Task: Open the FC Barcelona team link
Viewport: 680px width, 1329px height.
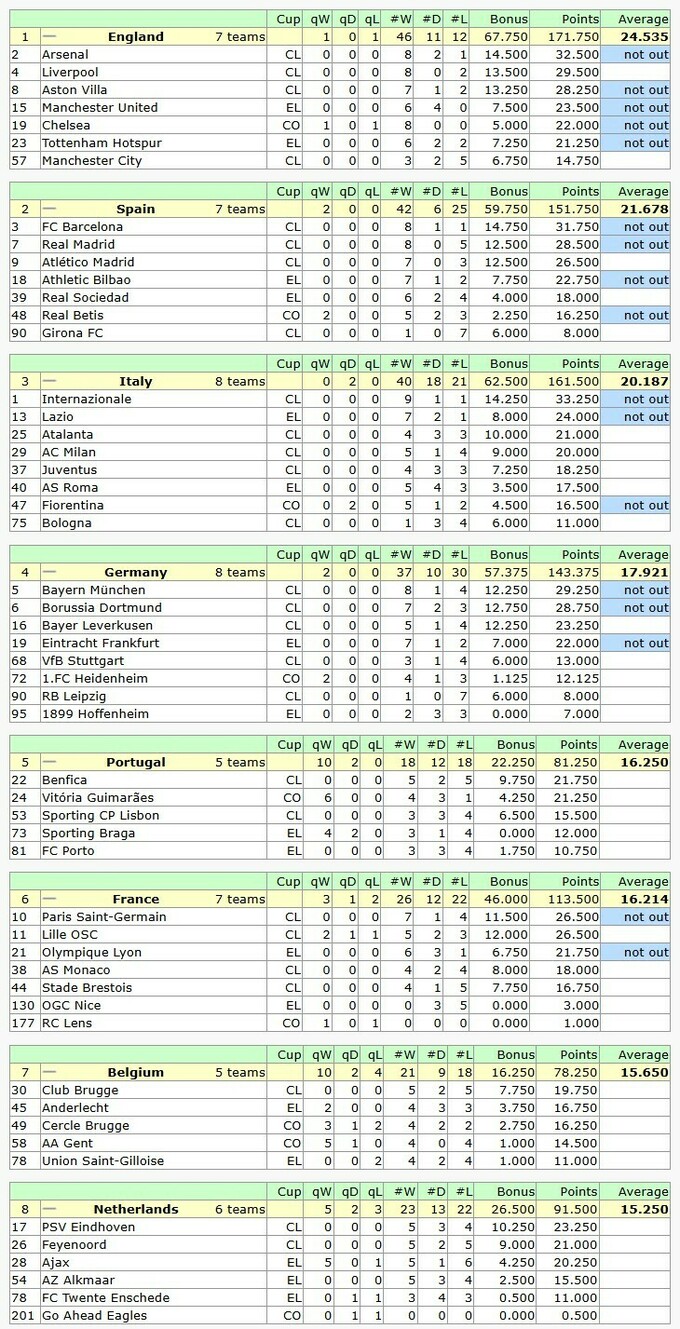Action: click(82, 227)
